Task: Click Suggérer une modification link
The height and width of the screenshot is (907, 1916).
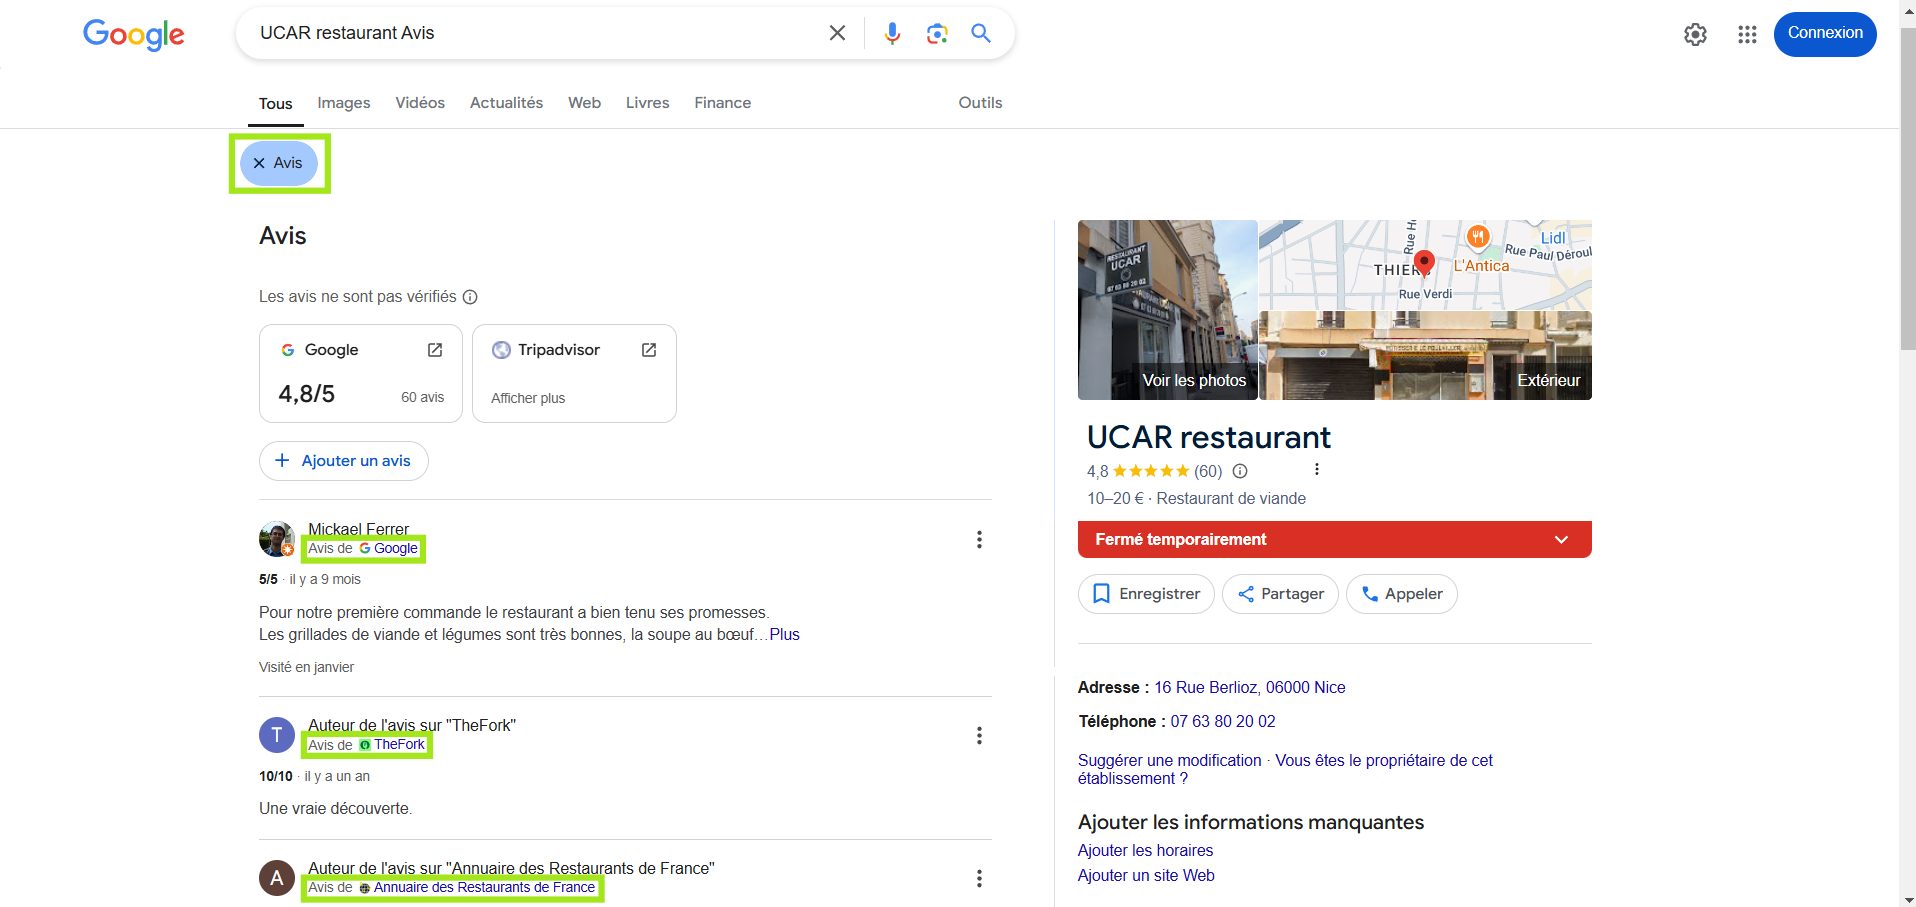Action: 1170,761
